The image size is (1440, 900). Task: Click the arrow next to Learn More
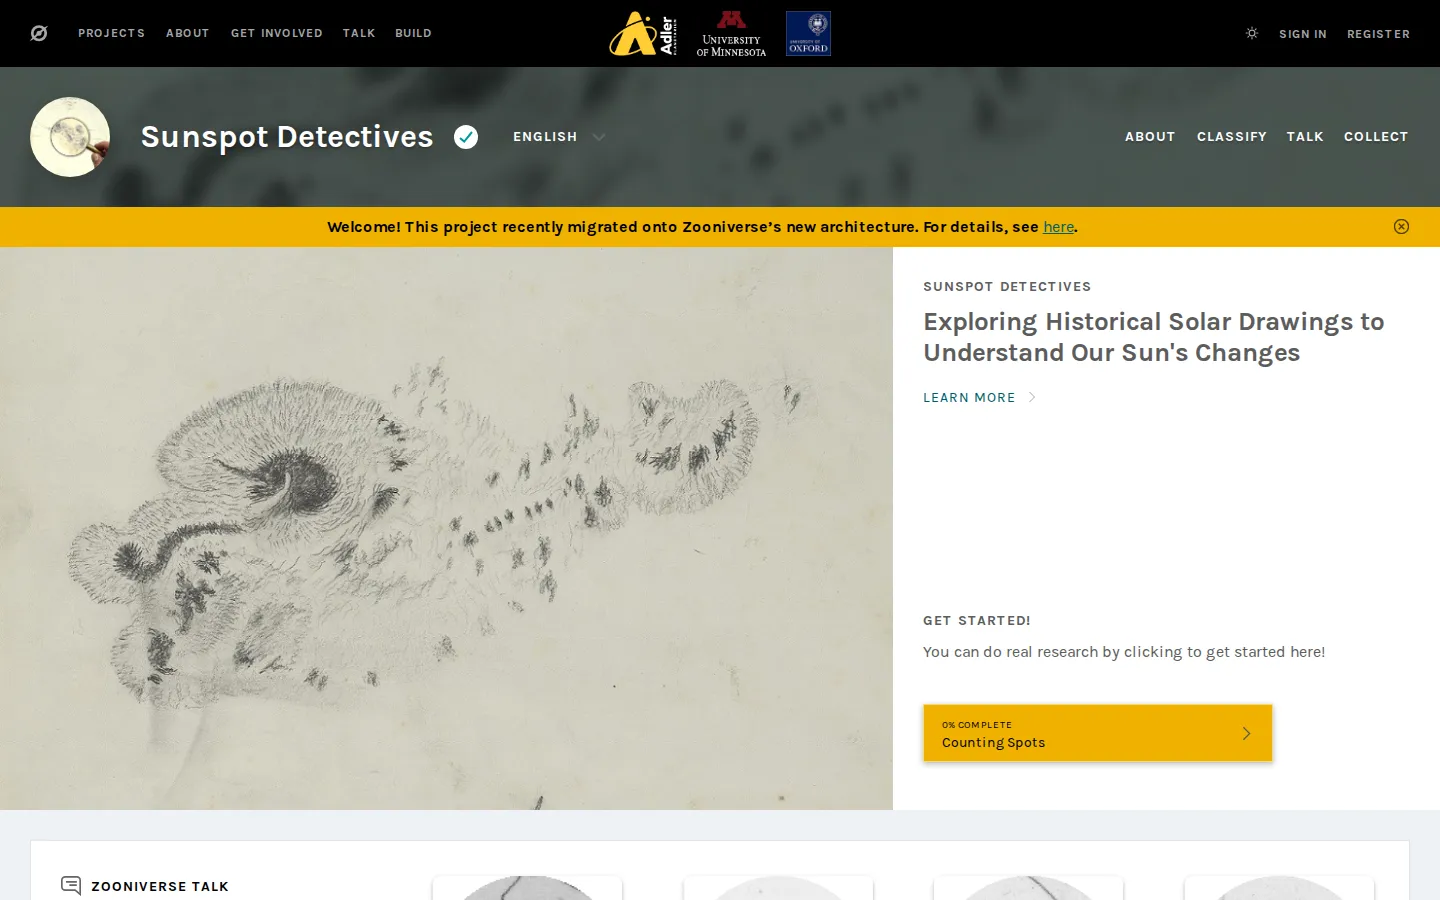(x=1032, y=397)
